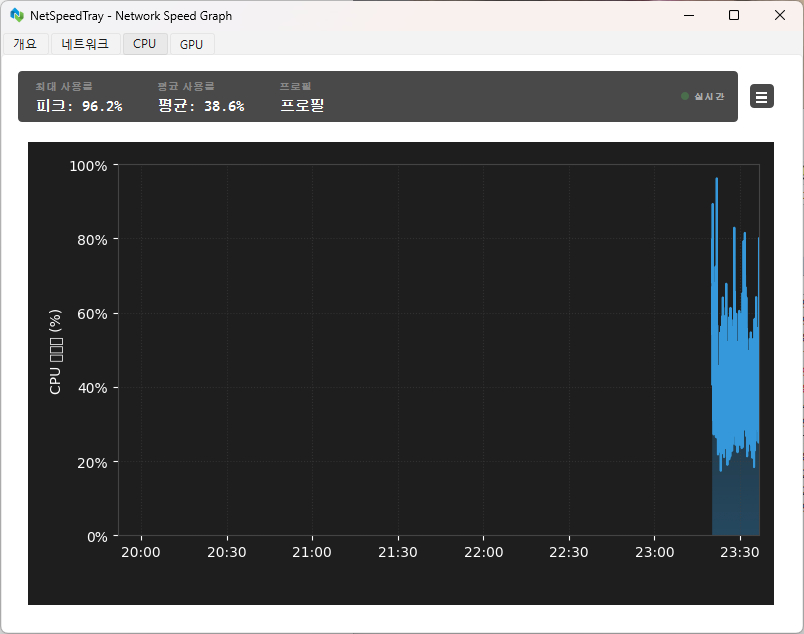The width and height of the screenshot is (804, 634).
Task: Click the 22:00 time axis label
Action: (484, 552)
